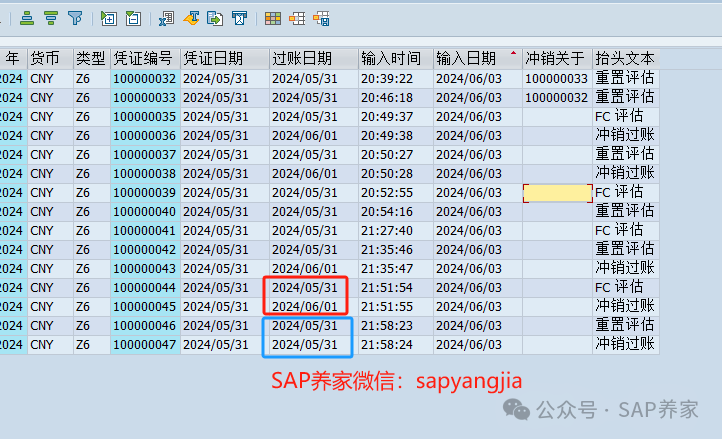The height and width of the screenshot is (439, 722).
Task: Click header text 冲销过账 for document 100000047
Action: (625, 344)
